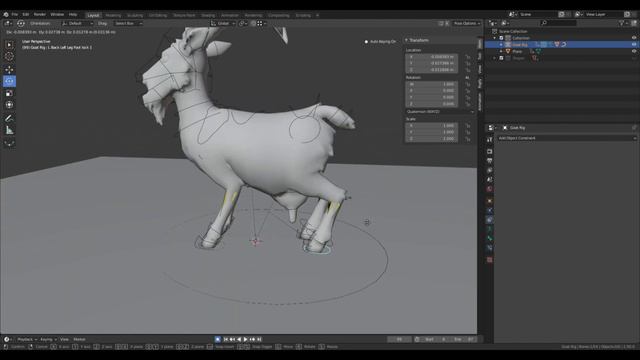Select the Select Box tool icon
The width and height of the screenshot is (640, 360).
pyautogui.click(x=9, y=44)
